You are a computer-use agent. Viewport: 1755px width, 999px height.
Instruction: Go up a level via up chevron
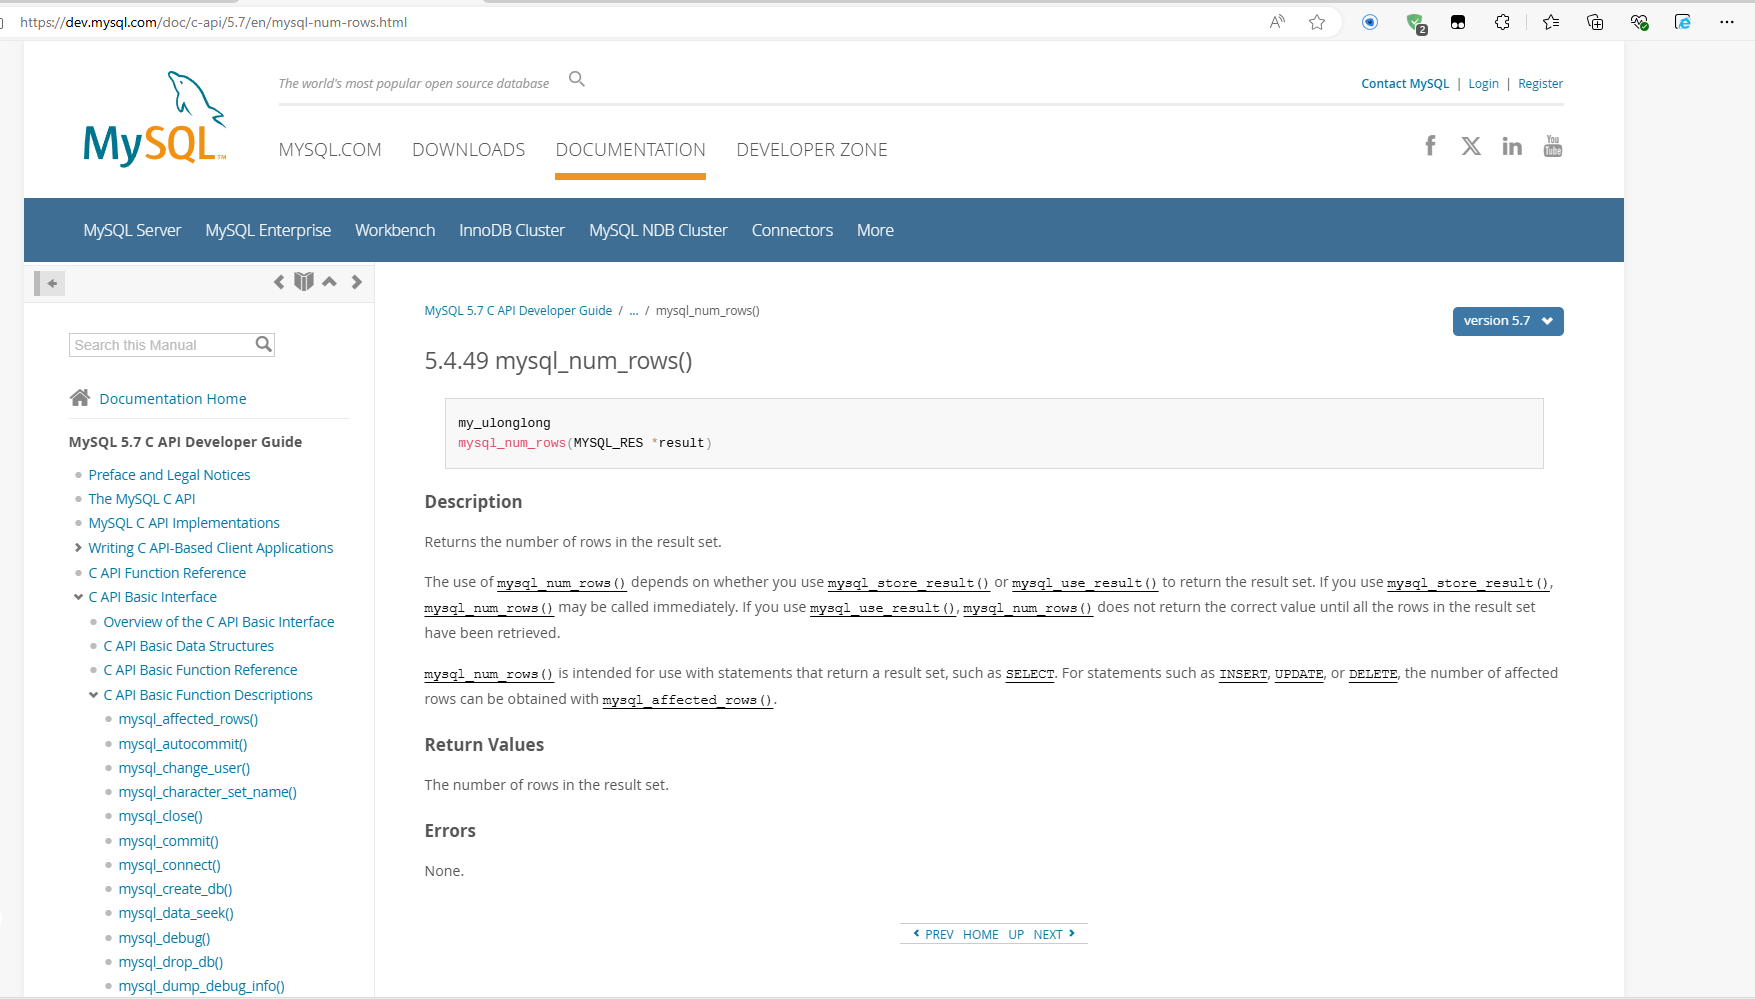(x=329, y=282)
